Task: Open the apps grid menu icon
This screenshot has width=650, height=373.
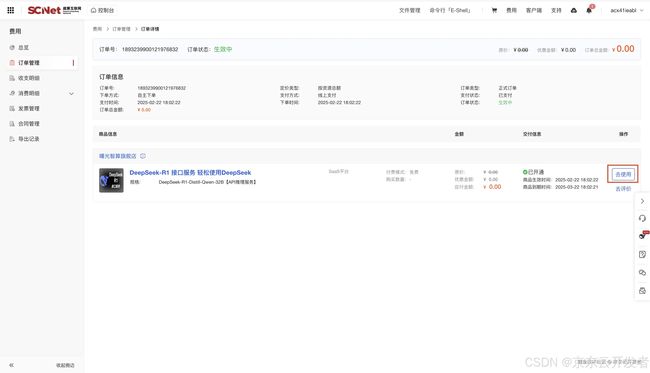Action: 11,10
